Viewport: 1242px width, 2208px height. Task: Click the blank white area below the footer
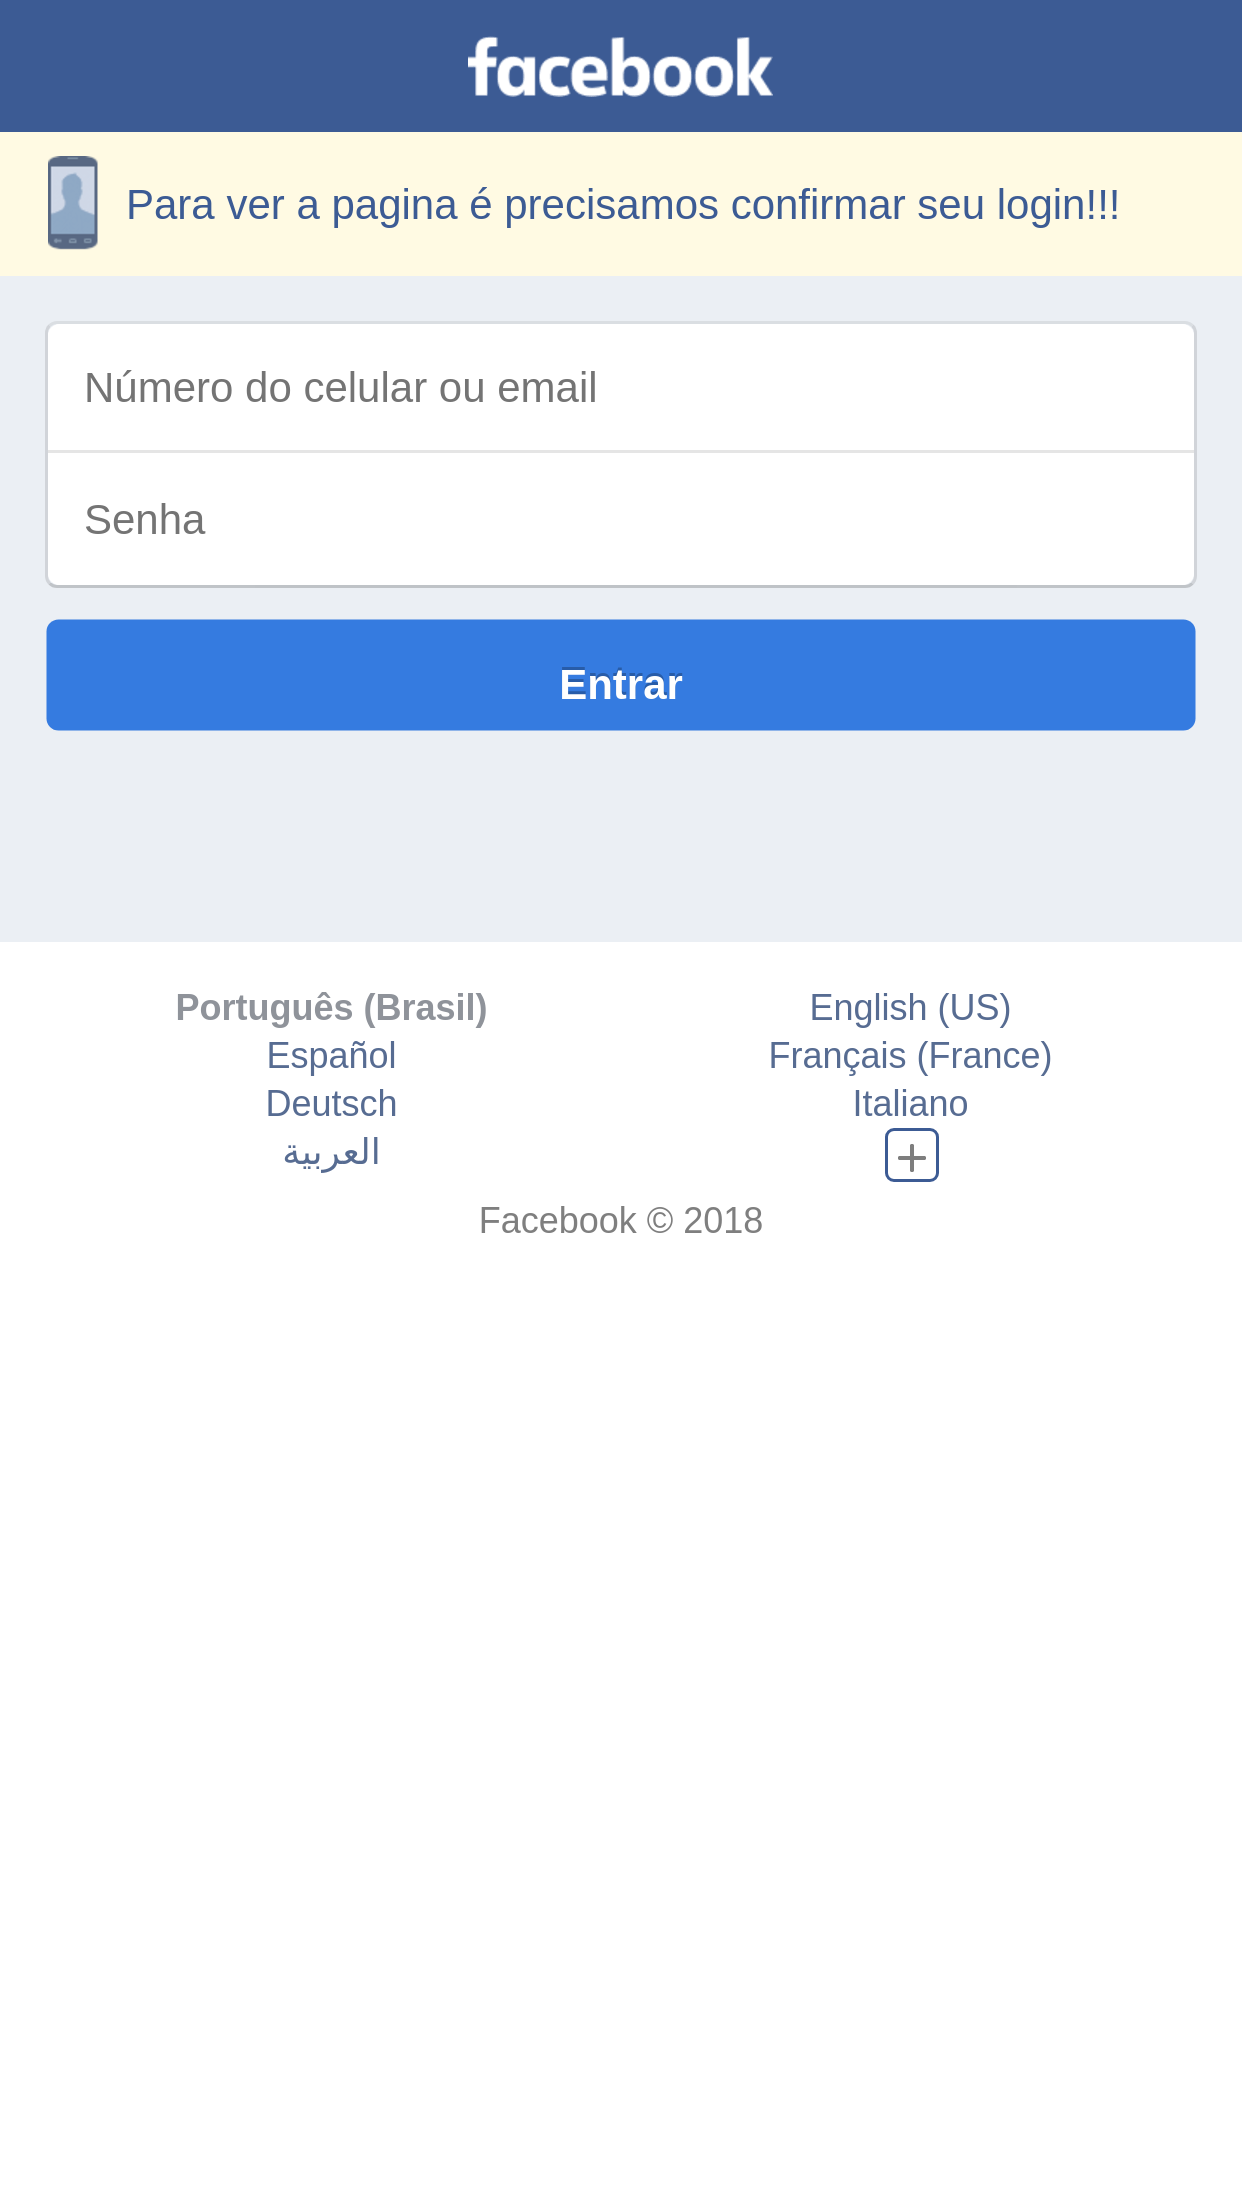click(620, 1700)
